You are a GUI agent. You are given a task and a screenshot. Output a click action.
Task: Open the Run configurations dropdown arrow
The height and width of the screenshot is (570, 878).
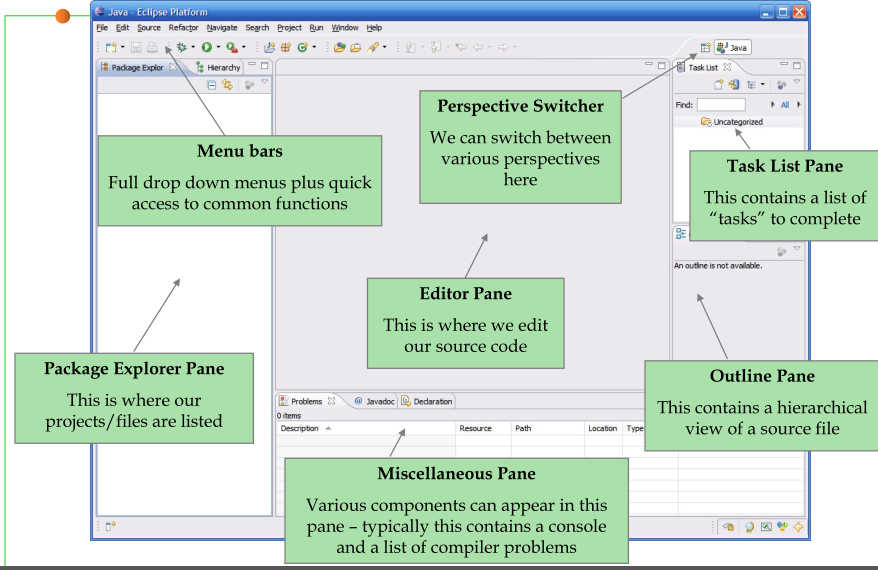pos(218,47)
